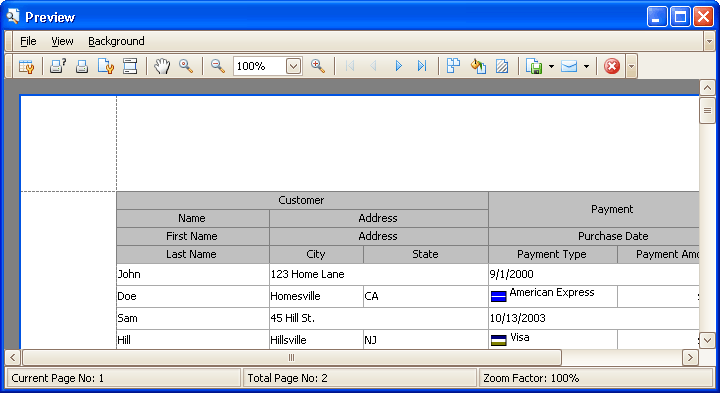Click the Visa payment cell
The height and width of the screenshot is (393, 720).
tap(553, 340)
